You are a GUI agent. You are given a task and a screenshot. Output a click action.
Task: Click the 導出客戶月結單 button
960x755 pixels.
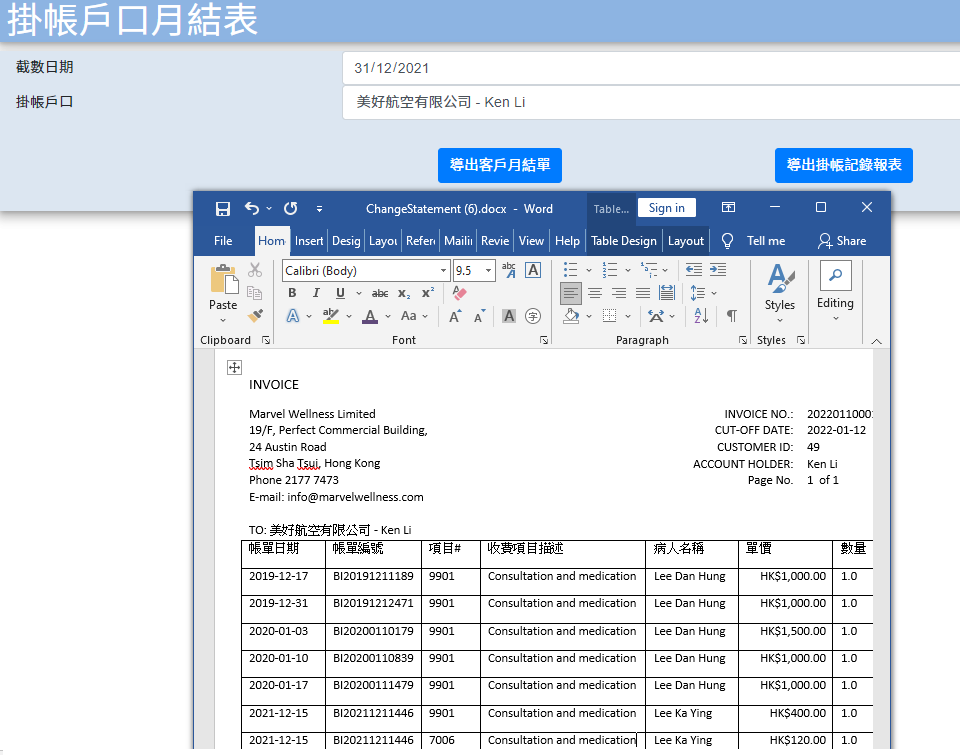tap(500, 165)
